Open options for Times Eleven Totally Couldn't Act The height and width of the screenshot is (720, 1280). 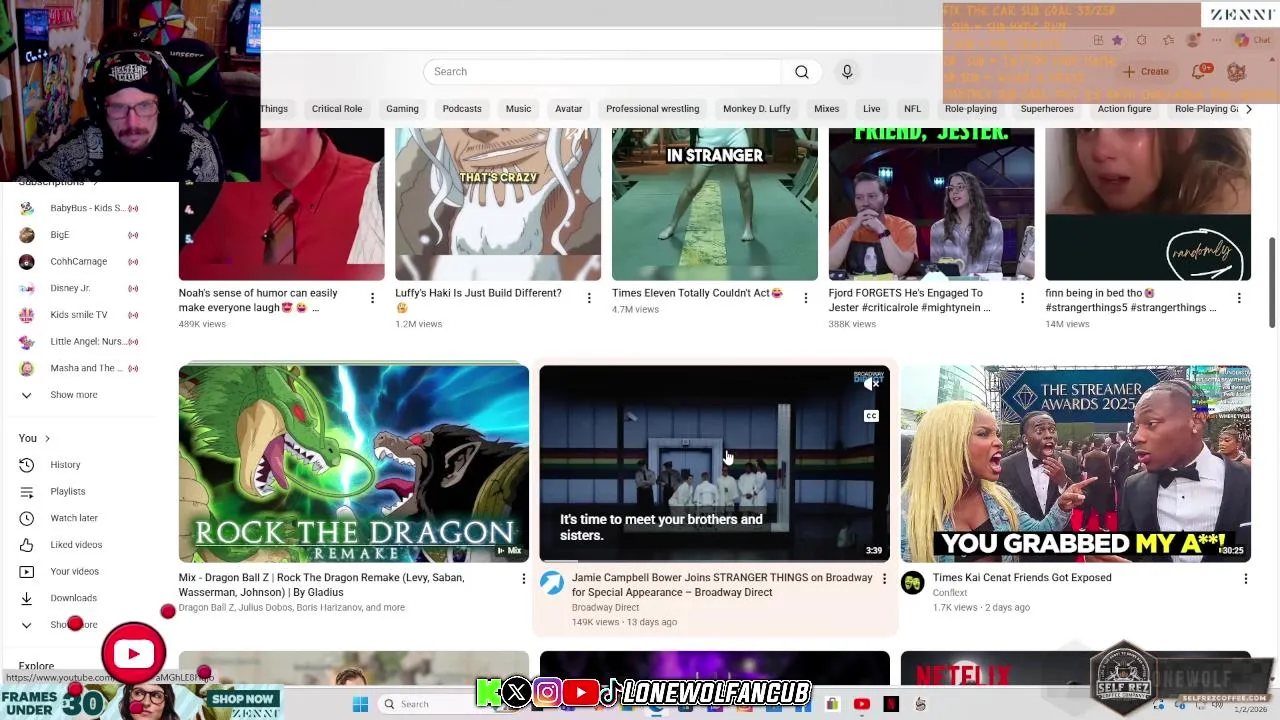pyautogui.click(x=805, y=298)
